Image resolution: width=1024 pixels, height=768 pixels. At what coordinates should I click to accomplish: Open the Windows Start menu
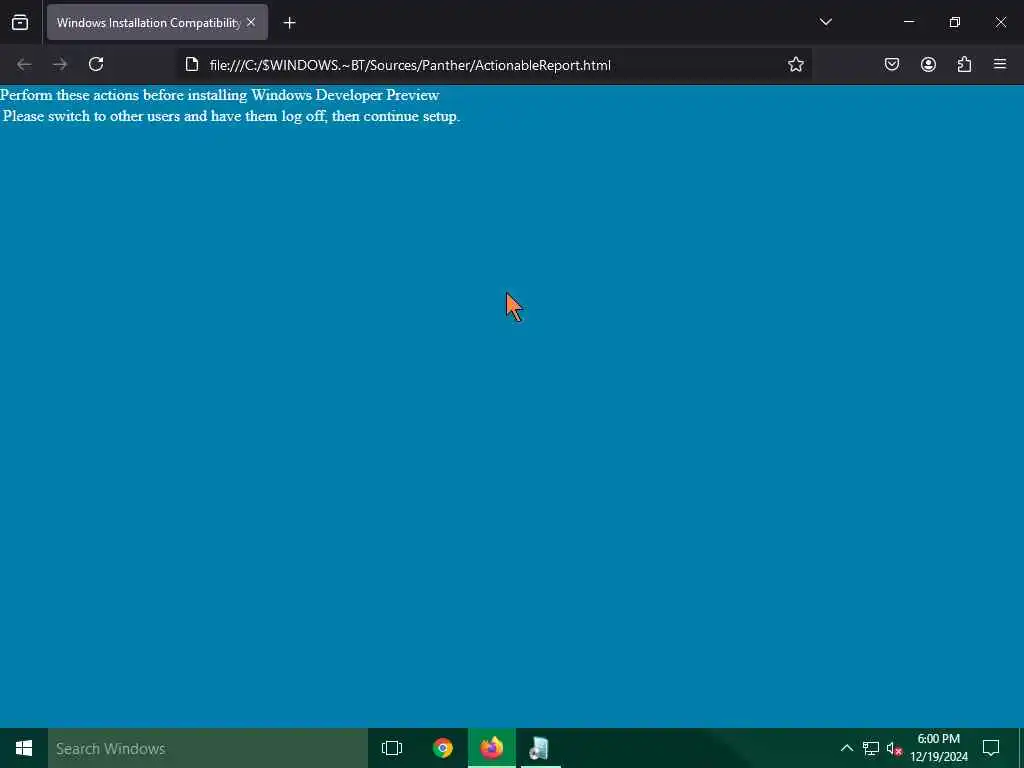click(x=24, y=748)
